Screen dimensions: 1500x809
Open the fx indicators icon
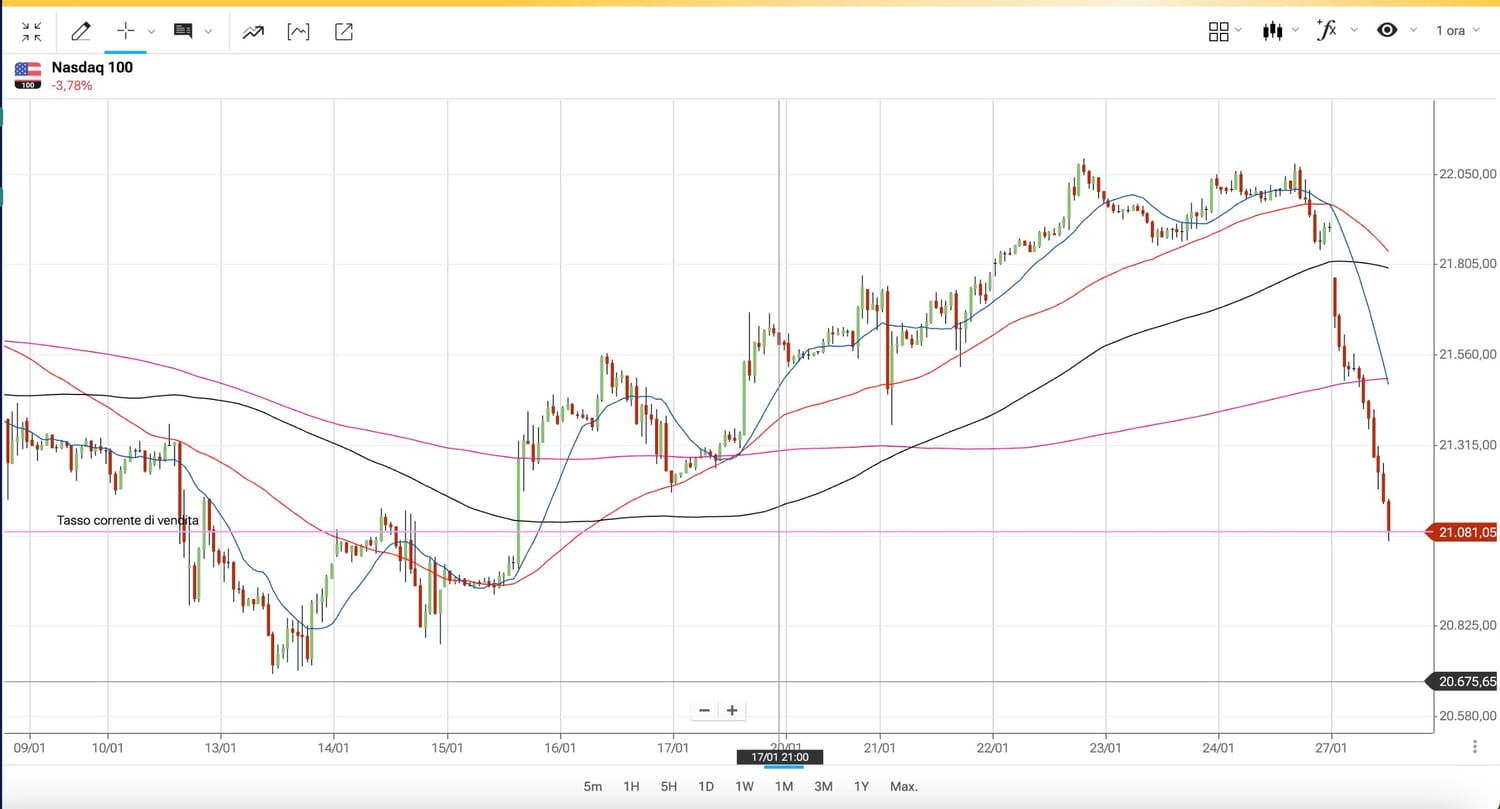point(1327,30)
